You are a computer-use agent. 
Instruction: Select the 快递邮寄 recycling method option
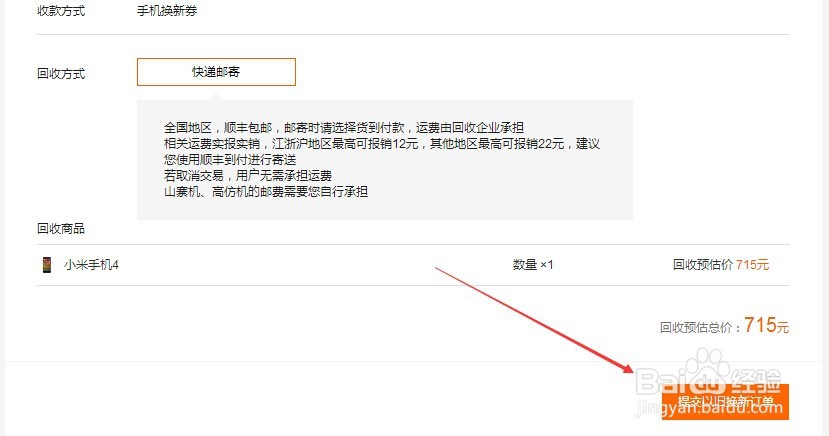point(216,72)
